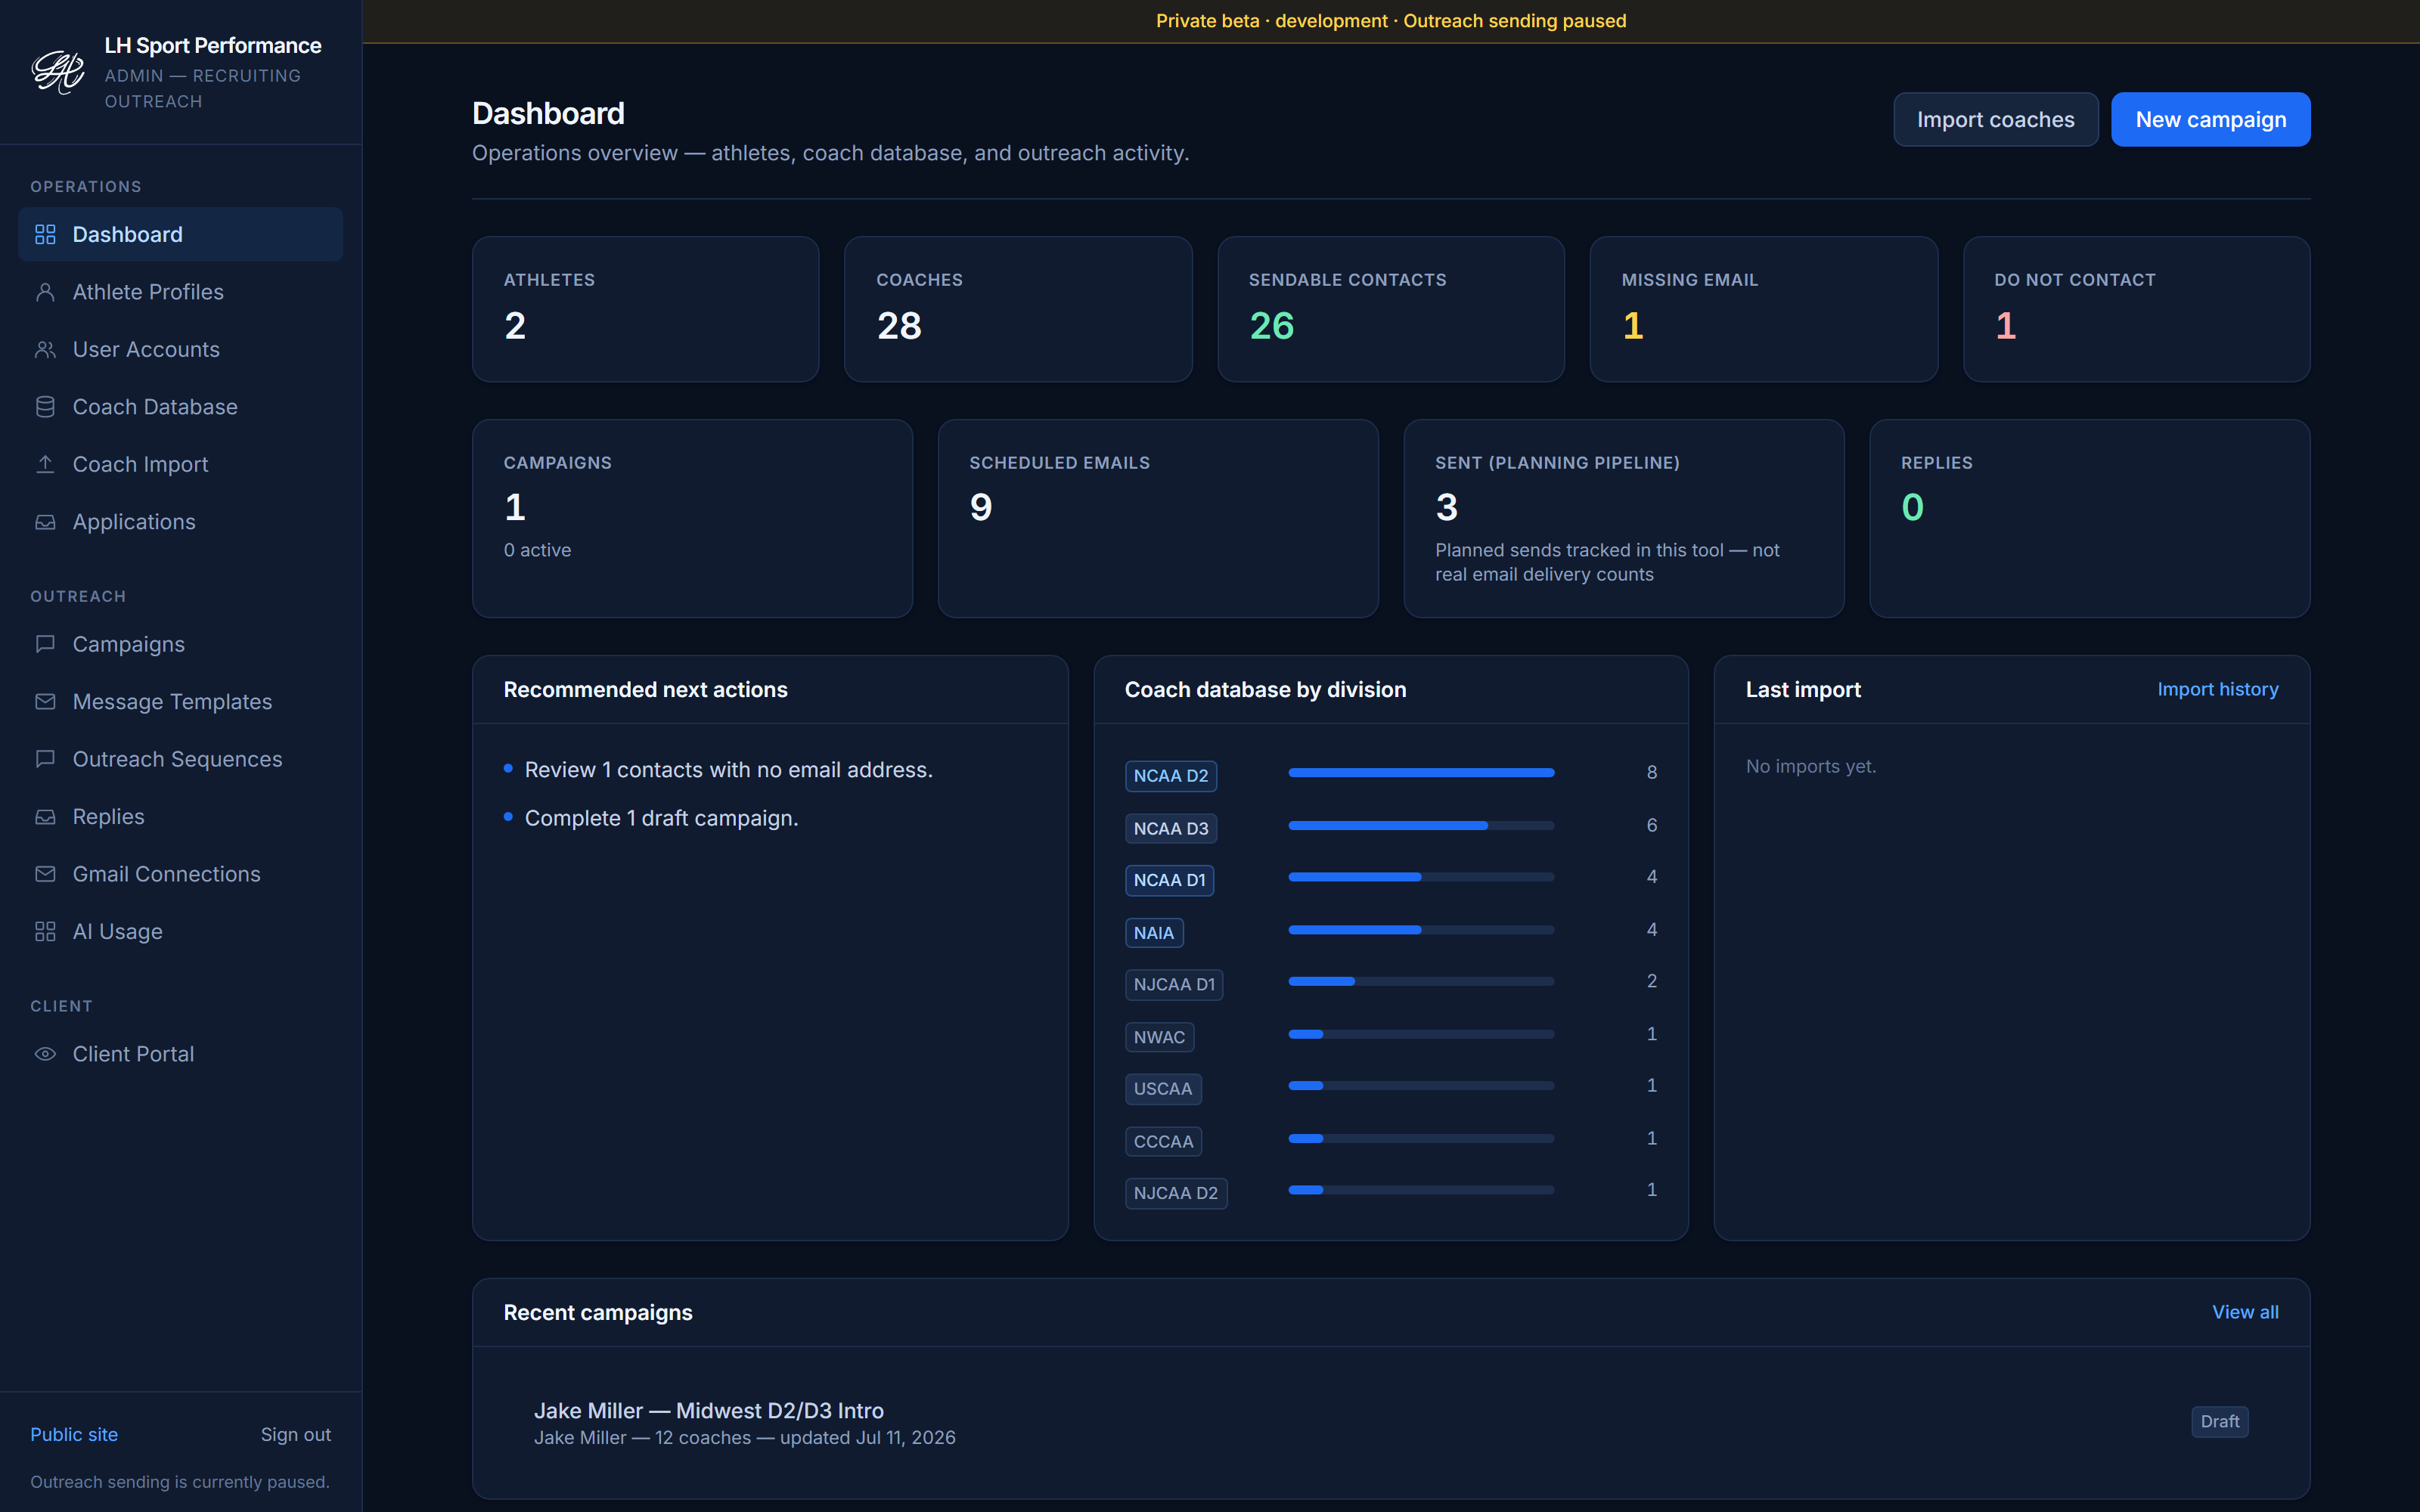This screenshot has width=2420, height=1512.
Task: Click the AI Usage grid icon
Action: (45, 931)
